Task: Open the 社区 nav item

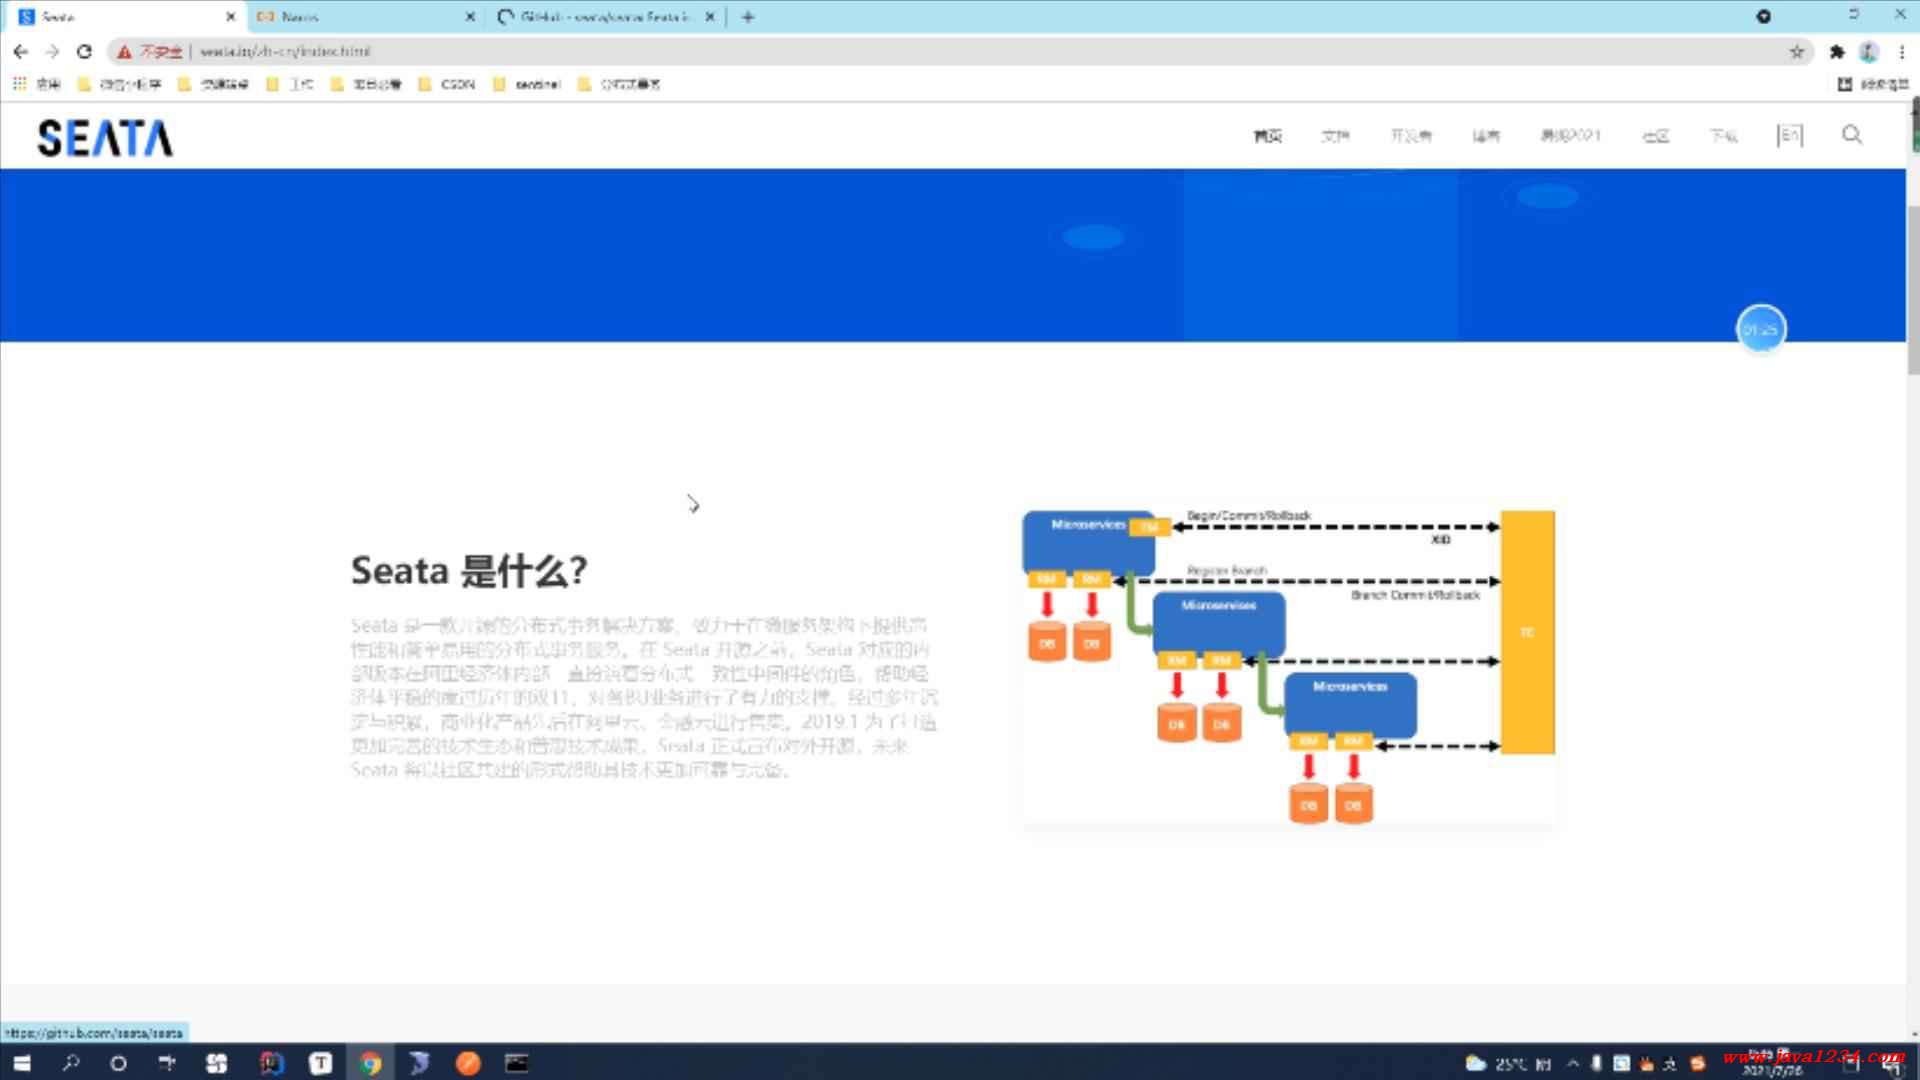Action: pos(1656,135)
